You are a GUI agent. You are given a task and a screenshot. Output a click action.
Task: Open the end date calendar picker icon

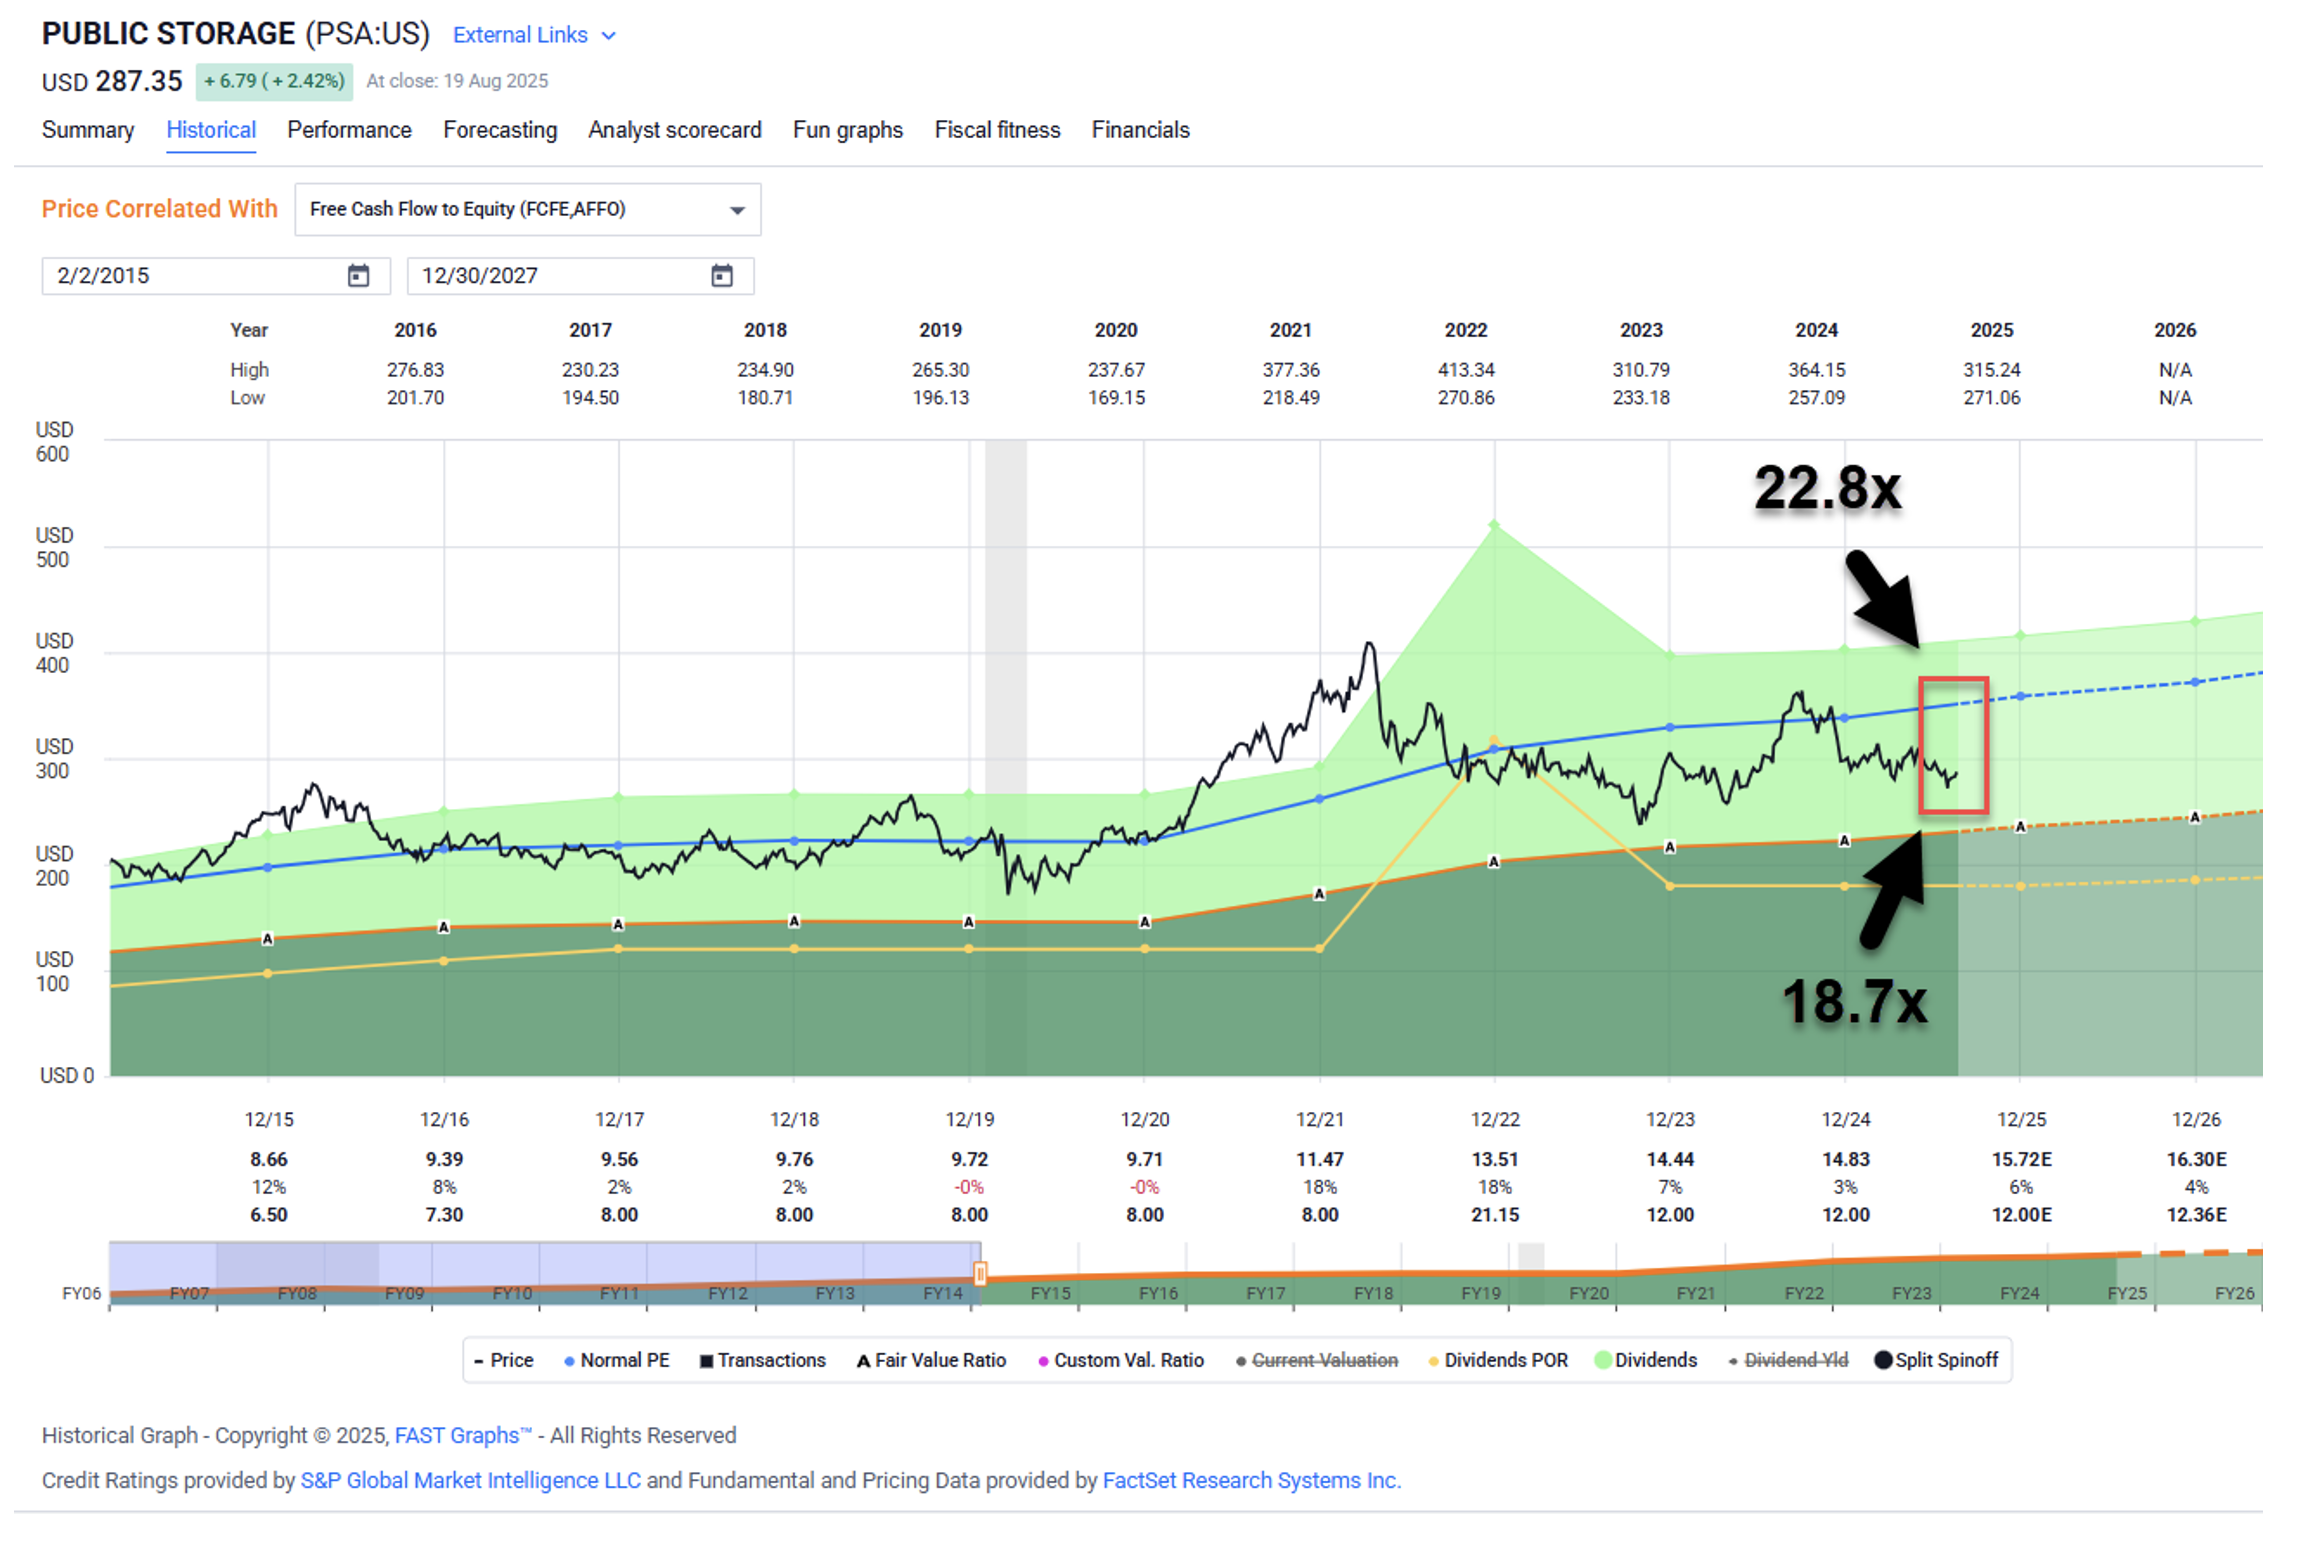722,275
